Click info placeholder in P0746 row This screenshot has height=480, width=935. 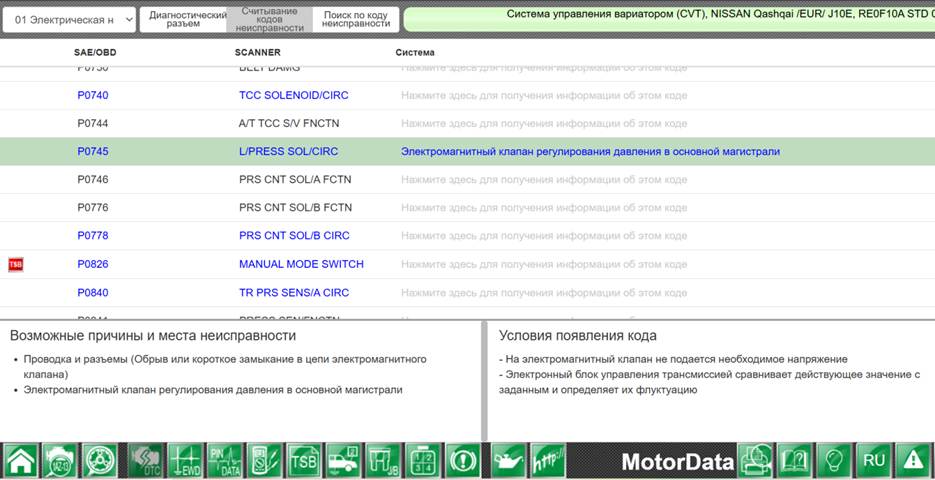point(544,179)
